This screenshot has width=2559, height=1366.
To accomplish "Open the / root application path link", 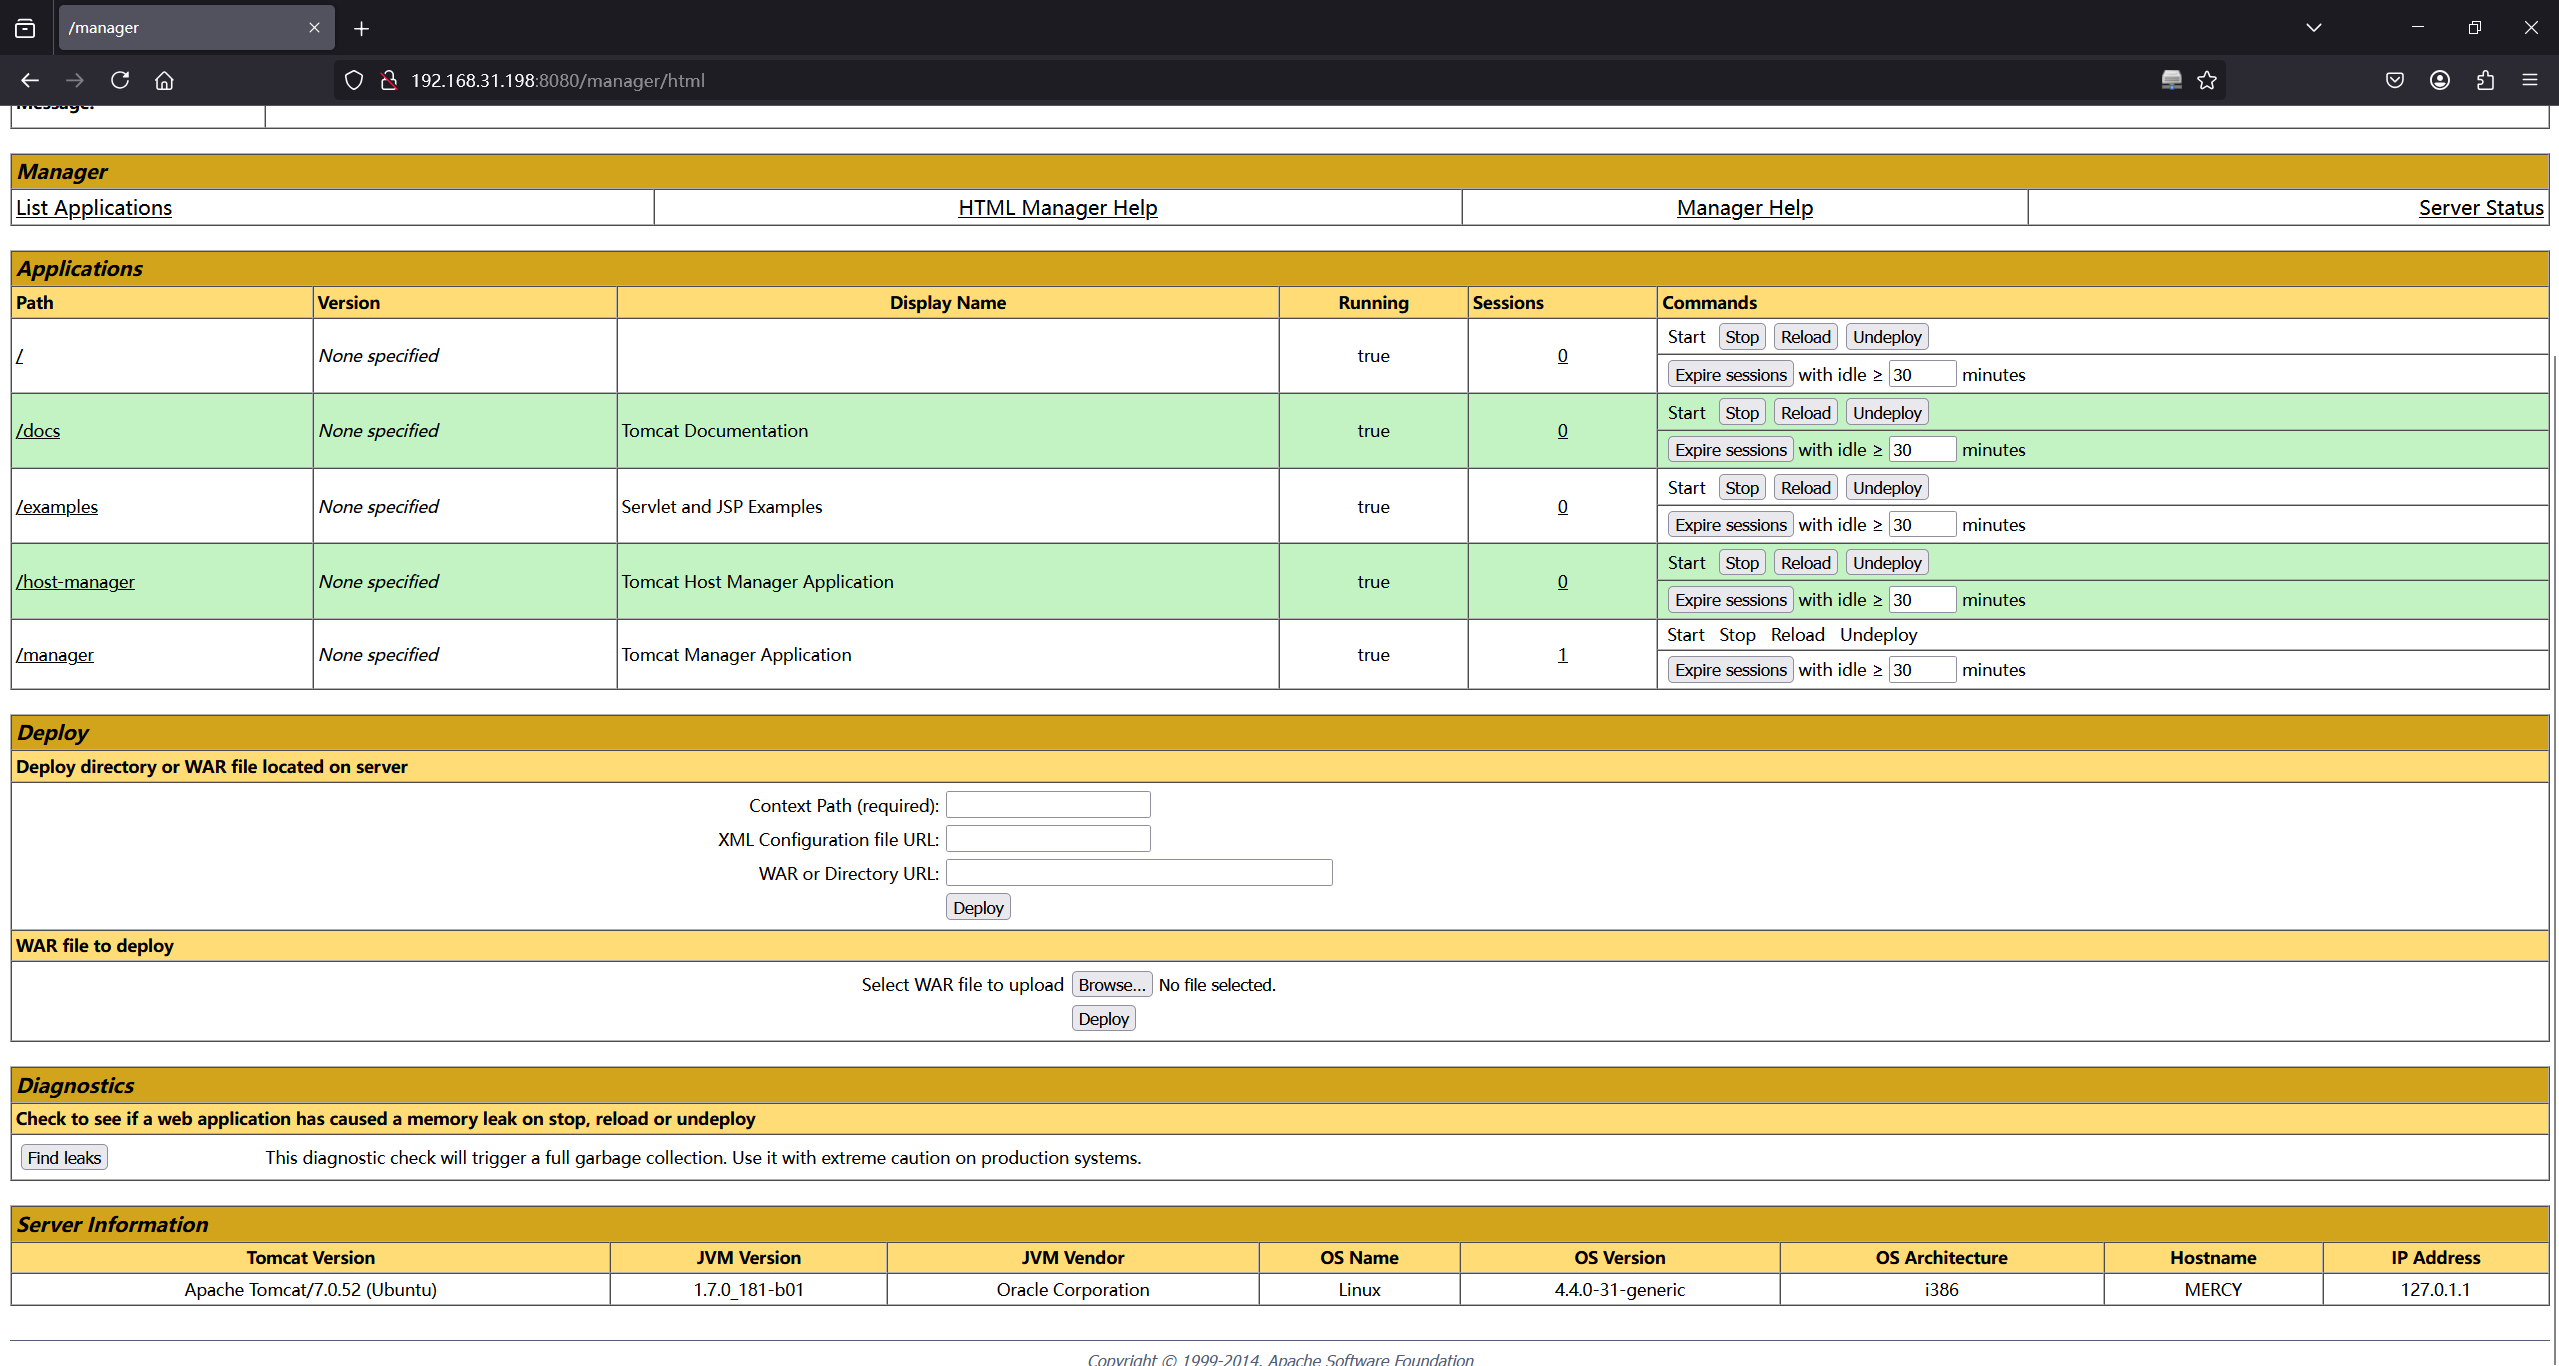I will 19,356.
